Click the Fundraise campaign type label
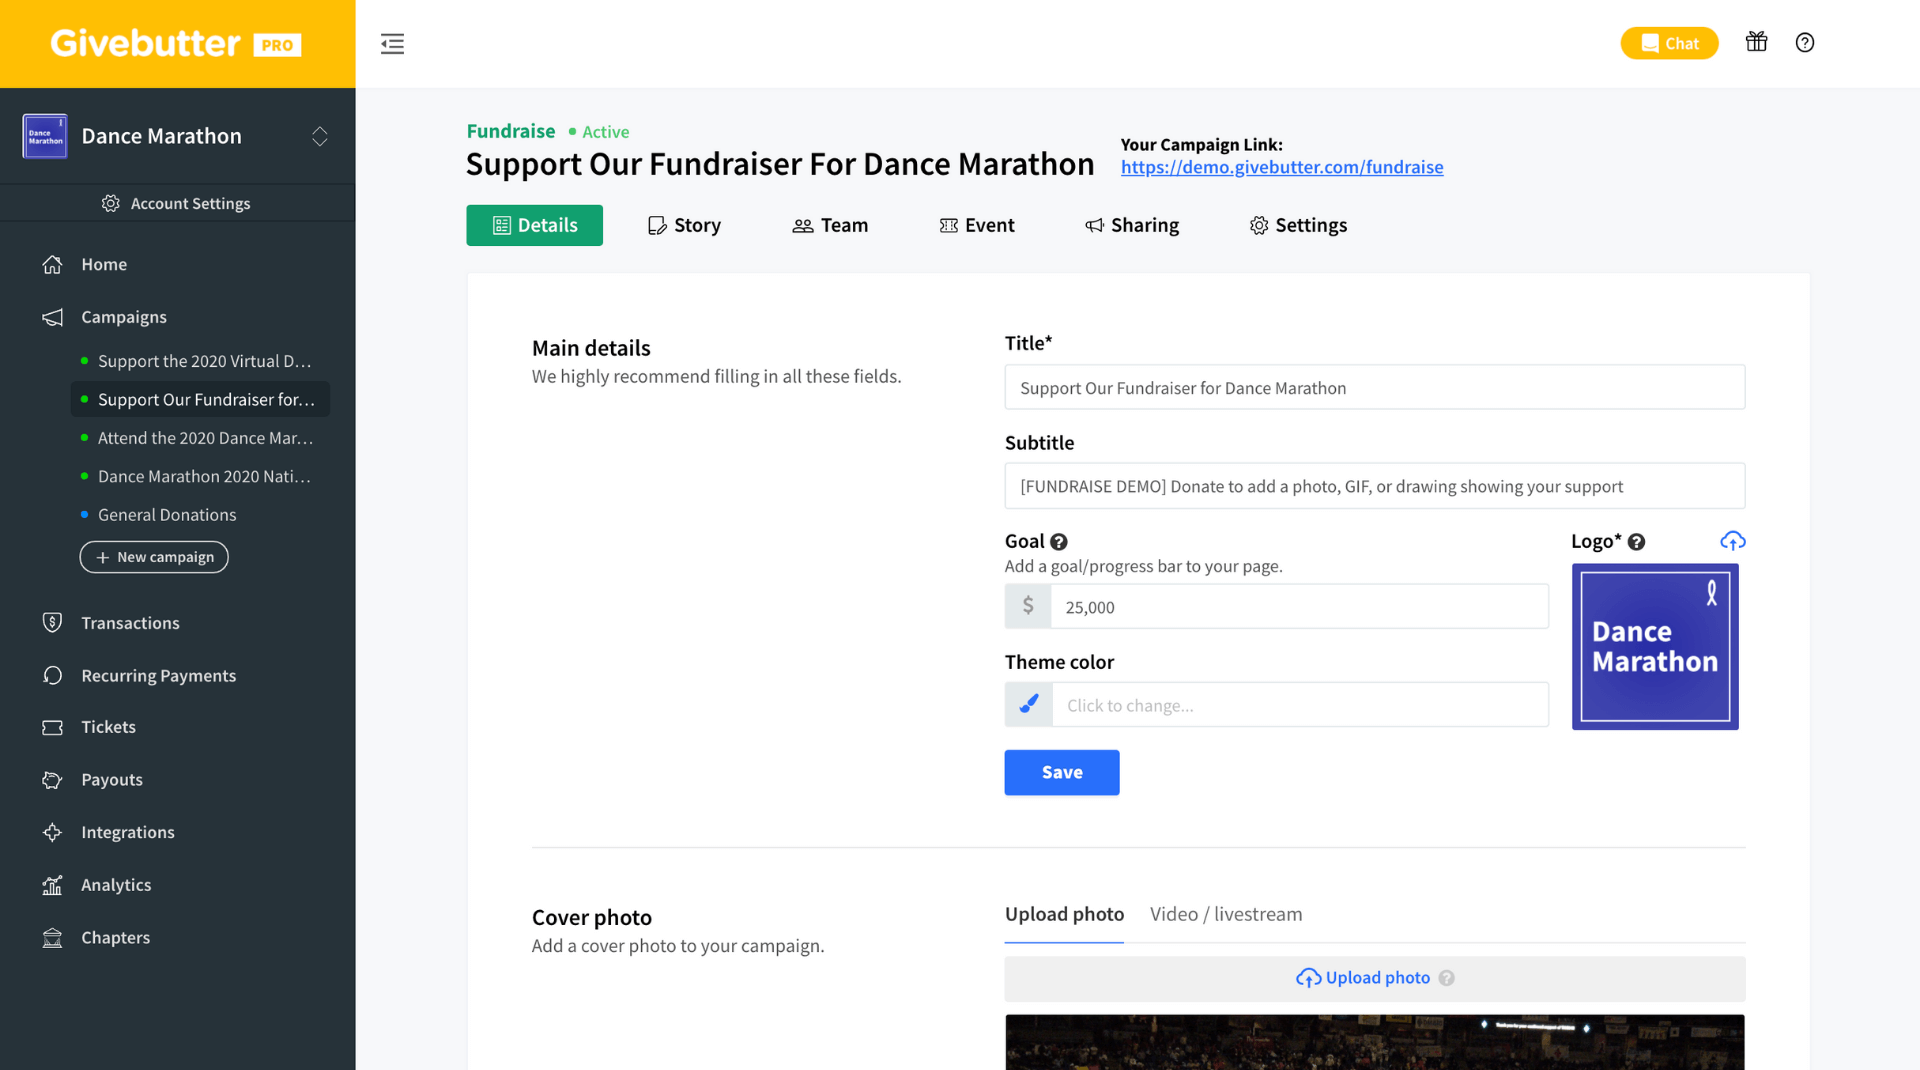 [x=510, y=131]
